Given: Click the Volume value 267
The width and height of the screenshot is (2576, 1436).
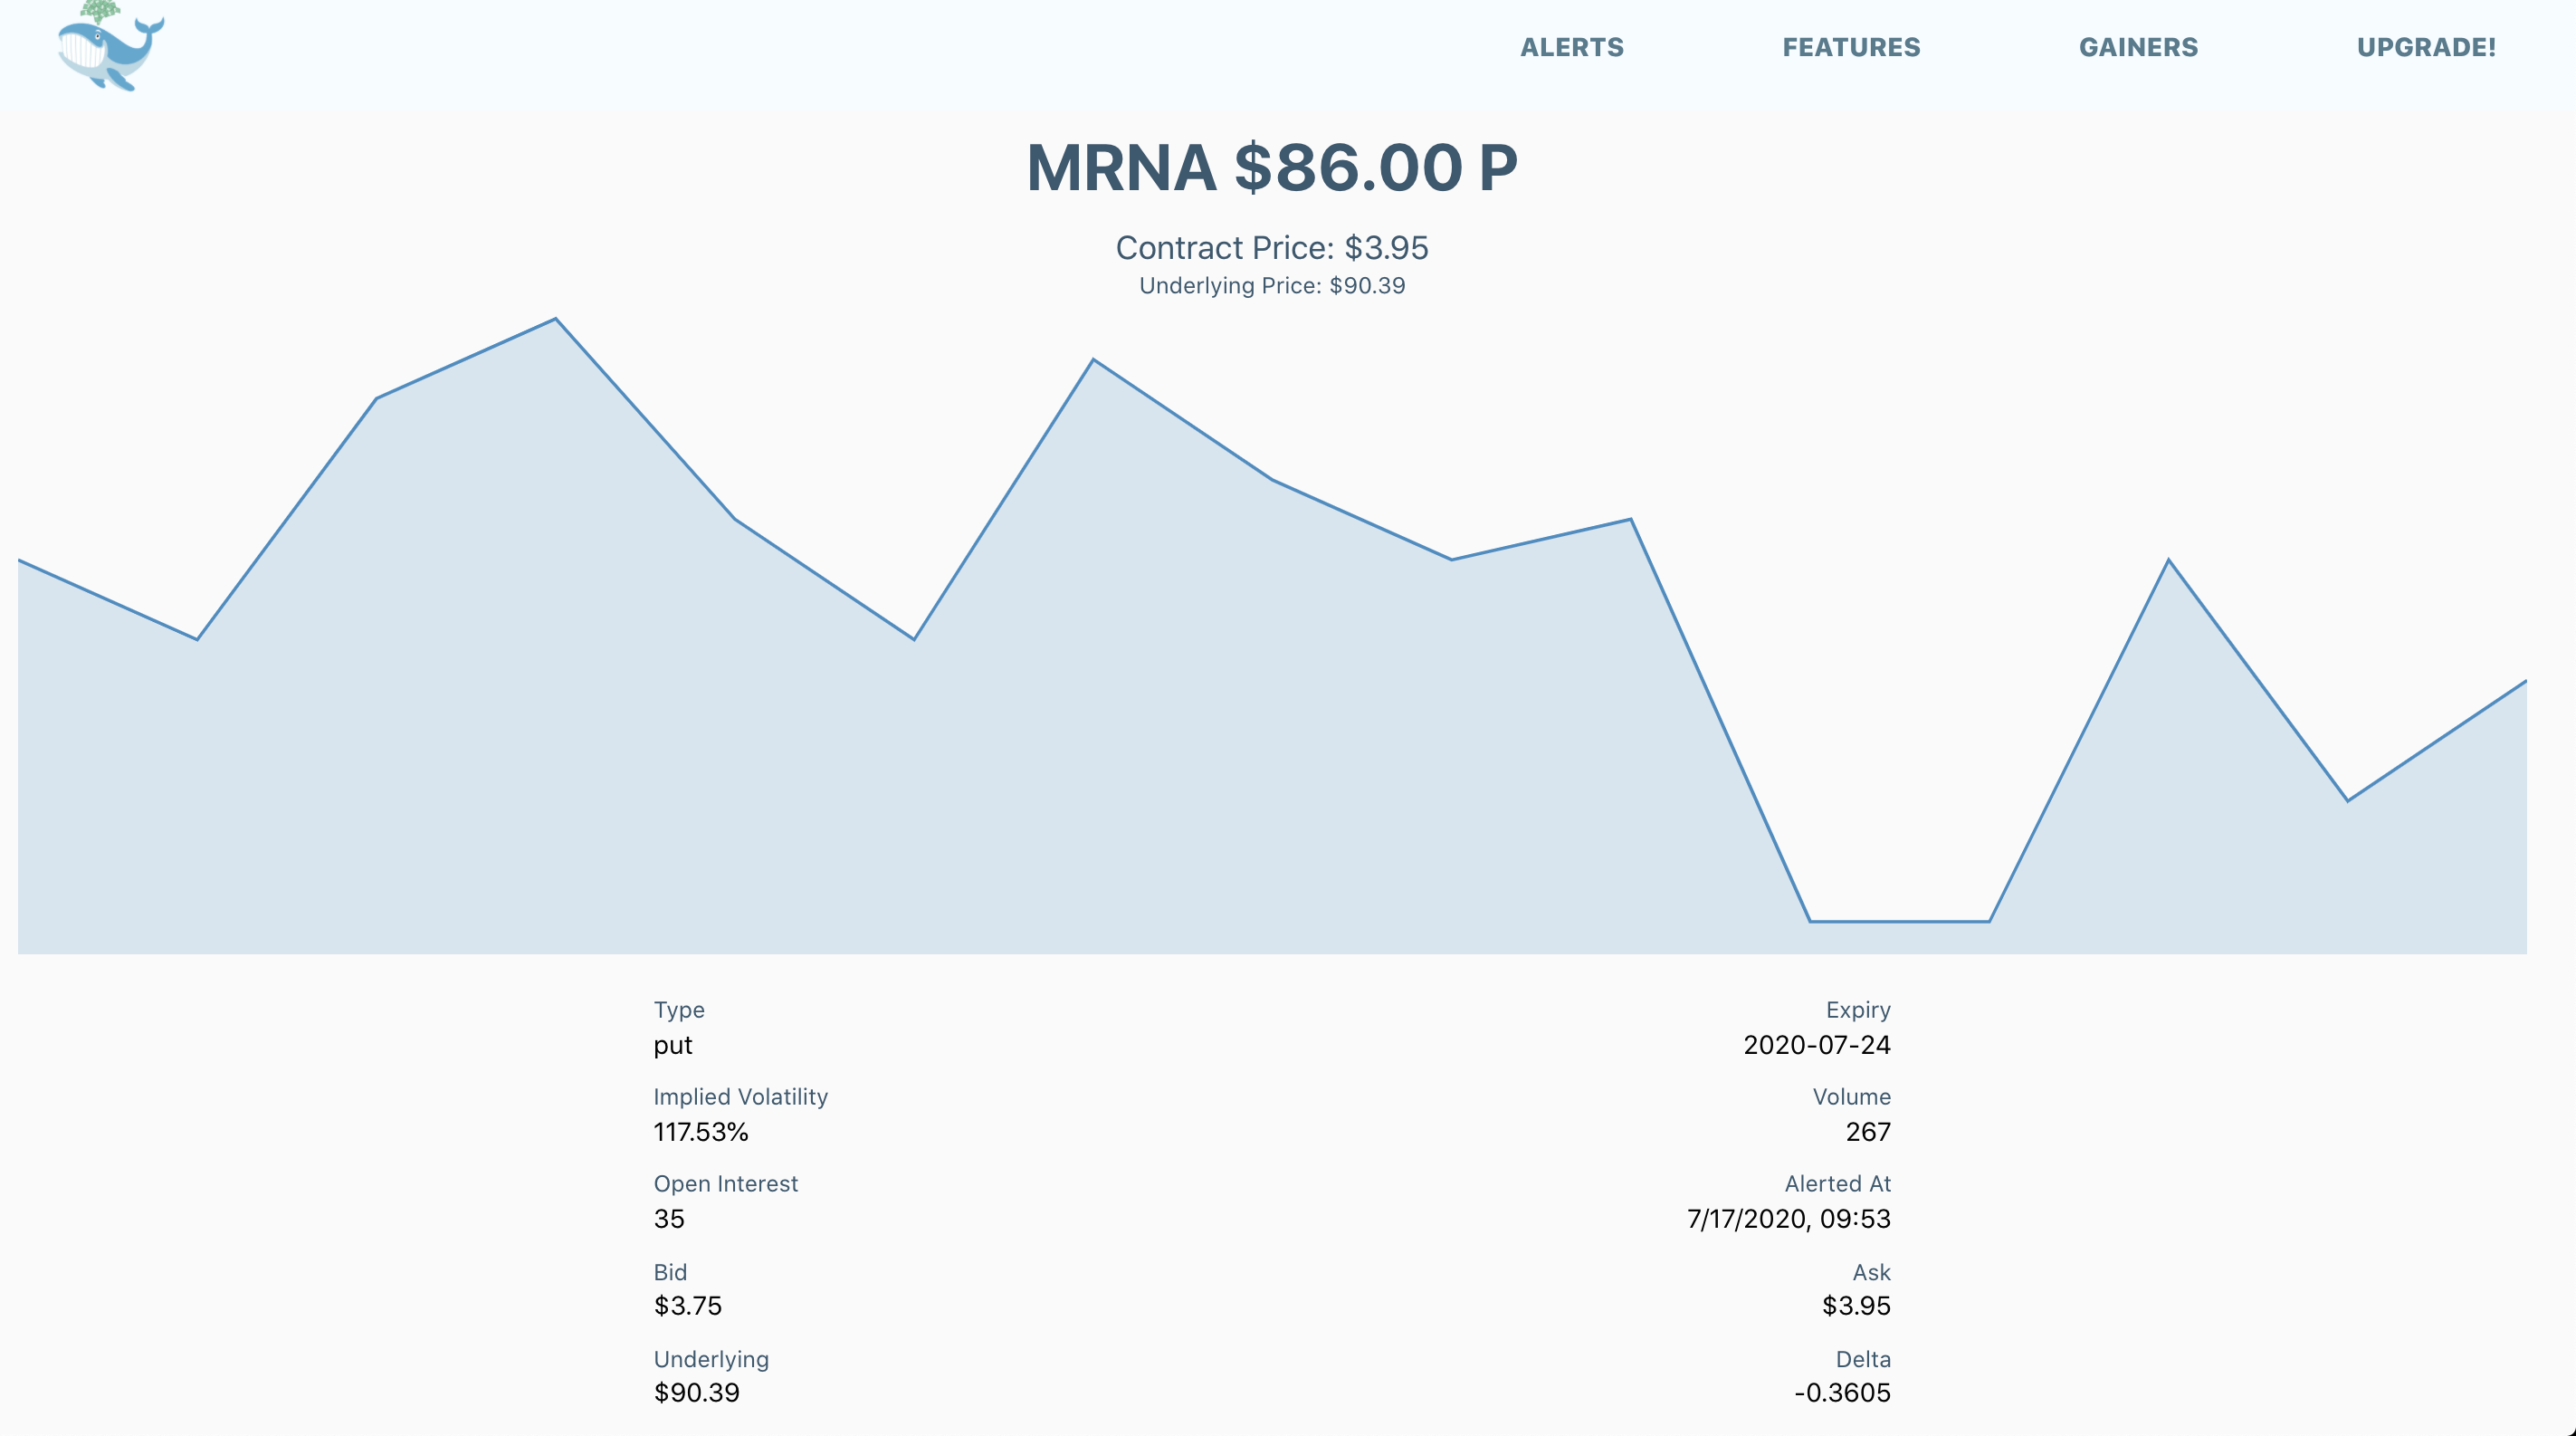Looking at the screenshot, I should click(x=1867, y=1132).
